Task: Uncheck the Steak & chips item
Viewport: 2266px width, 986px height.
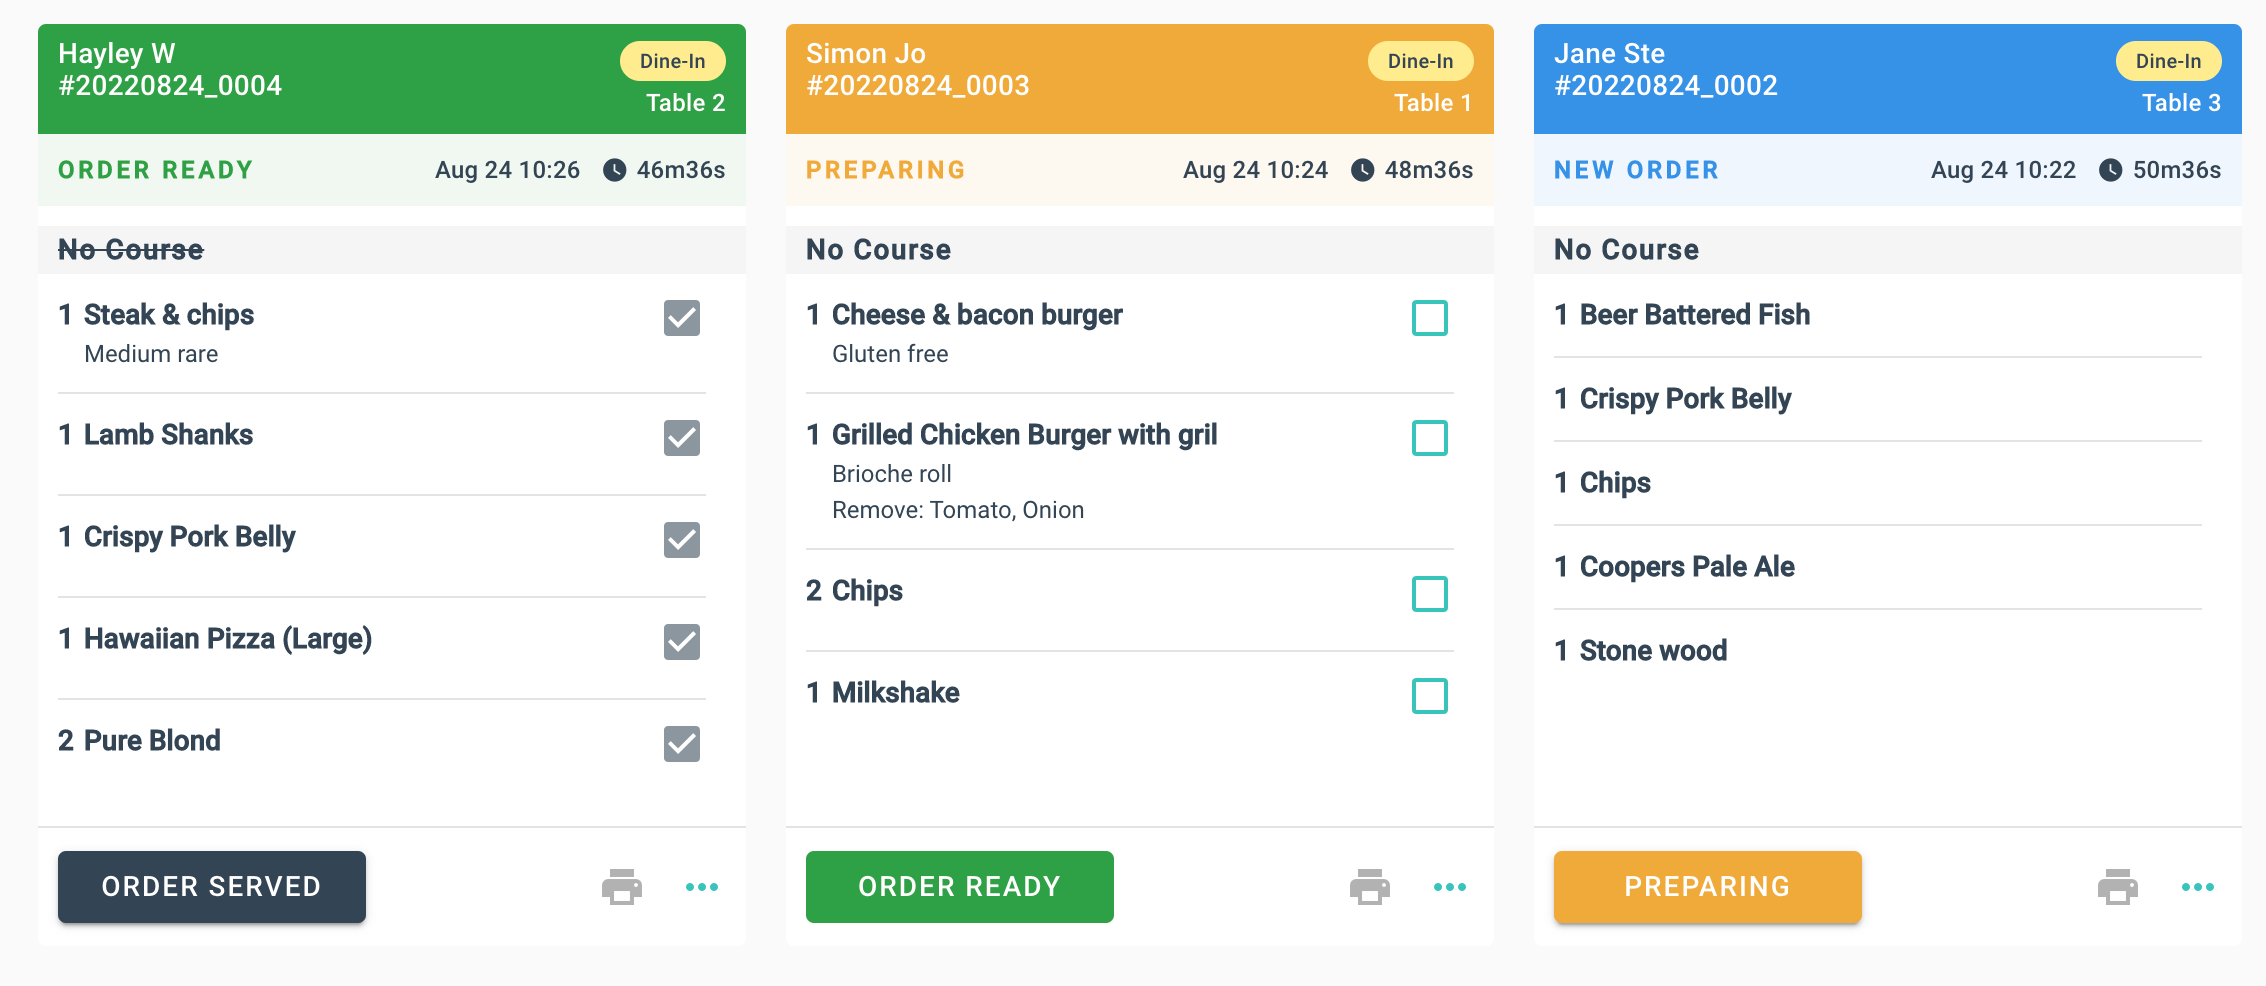Action: pos(682,318)
